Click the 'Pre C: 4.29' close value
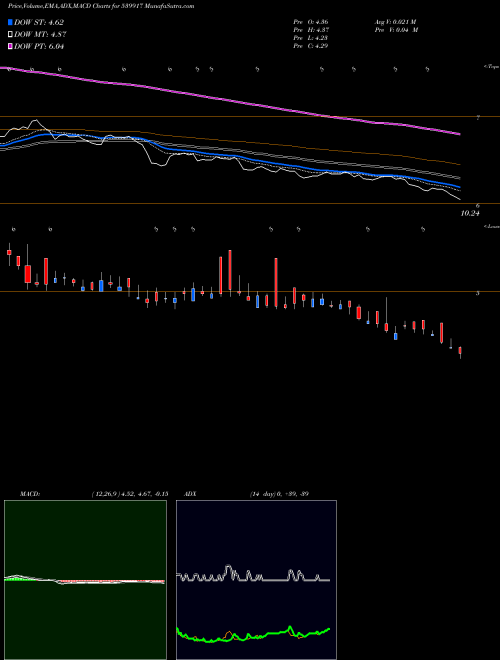 coord(311,46)
